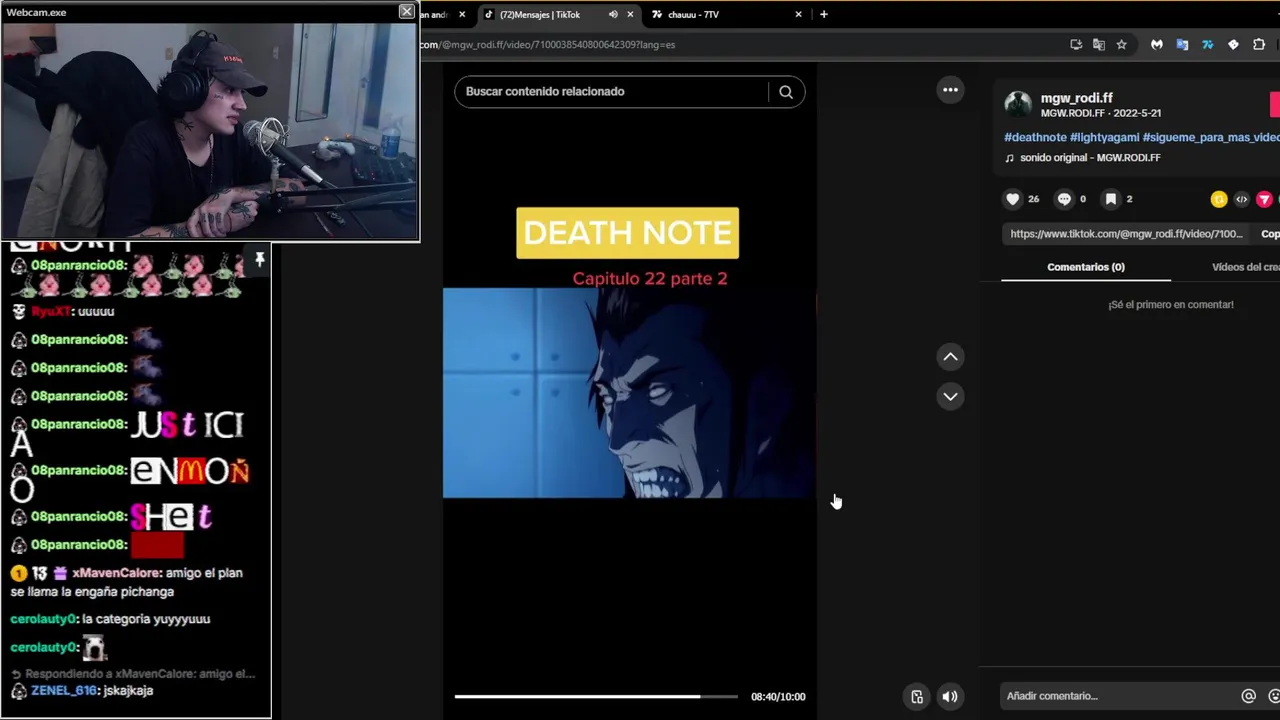
Task: Bookmark page with the star icon
Action: [x=1121, y=44]
